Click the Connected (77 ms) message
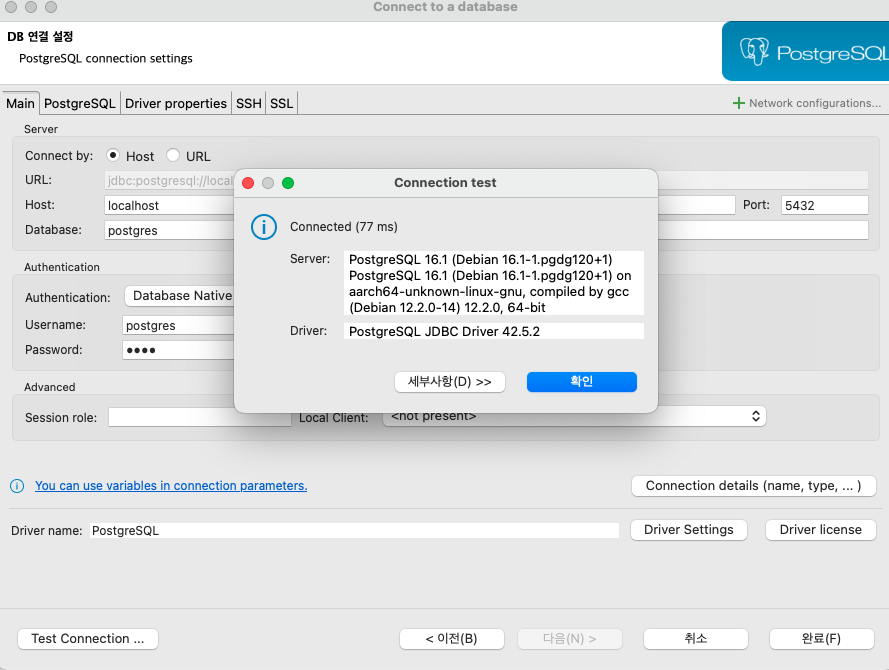 [x=344, y=227]
